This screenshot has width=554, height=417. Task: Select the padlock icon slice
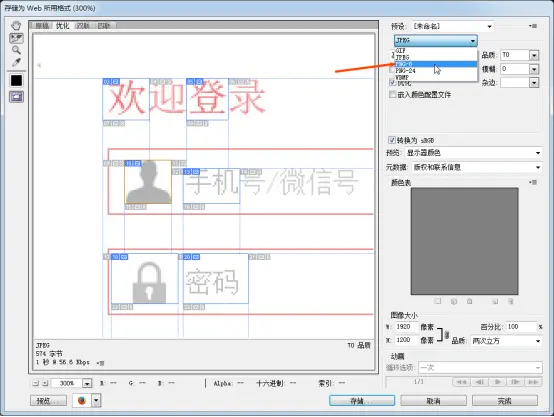pos(145,278)
